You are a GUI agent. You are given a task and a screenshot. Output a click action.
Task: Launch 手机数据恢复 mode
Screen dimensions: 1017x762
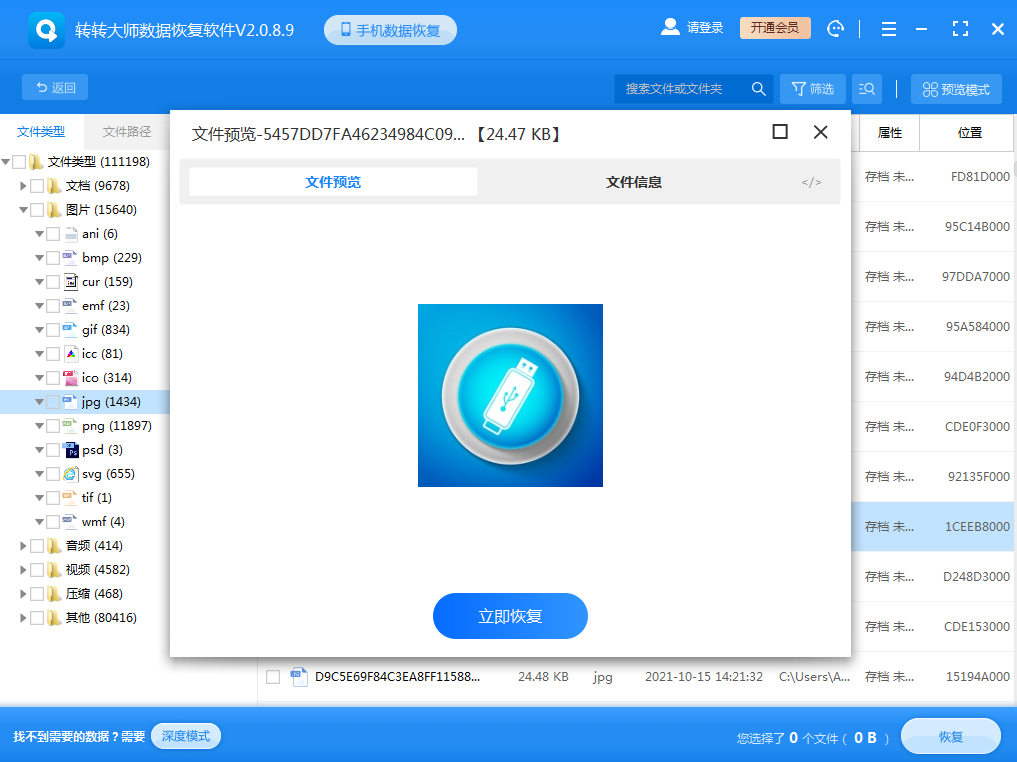390,29
